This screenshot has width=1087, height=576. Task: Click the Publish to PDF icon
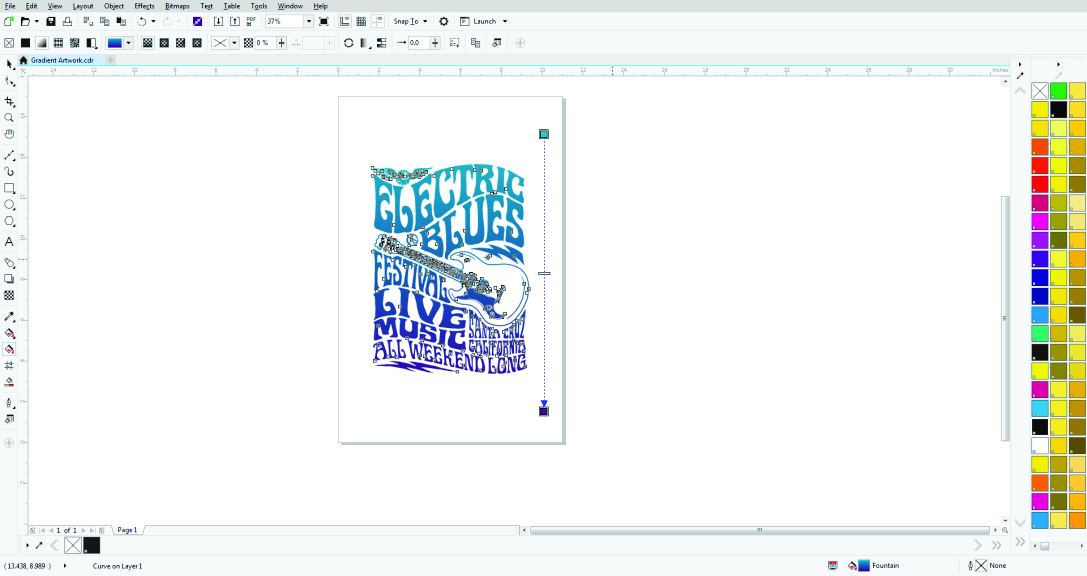click(251, 21)
